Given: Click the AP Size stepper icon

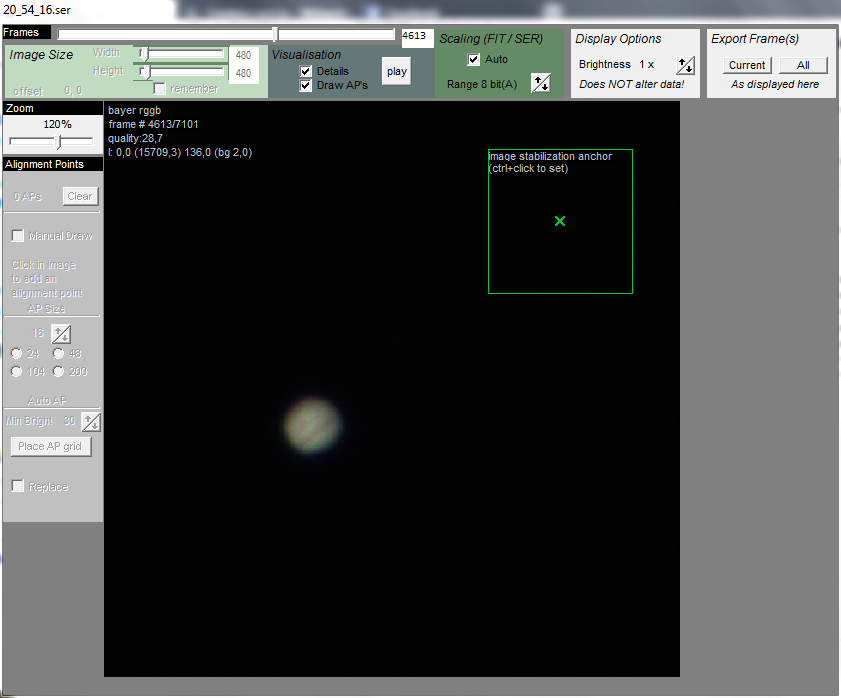Looking at the screenshot, I should 61,334.
